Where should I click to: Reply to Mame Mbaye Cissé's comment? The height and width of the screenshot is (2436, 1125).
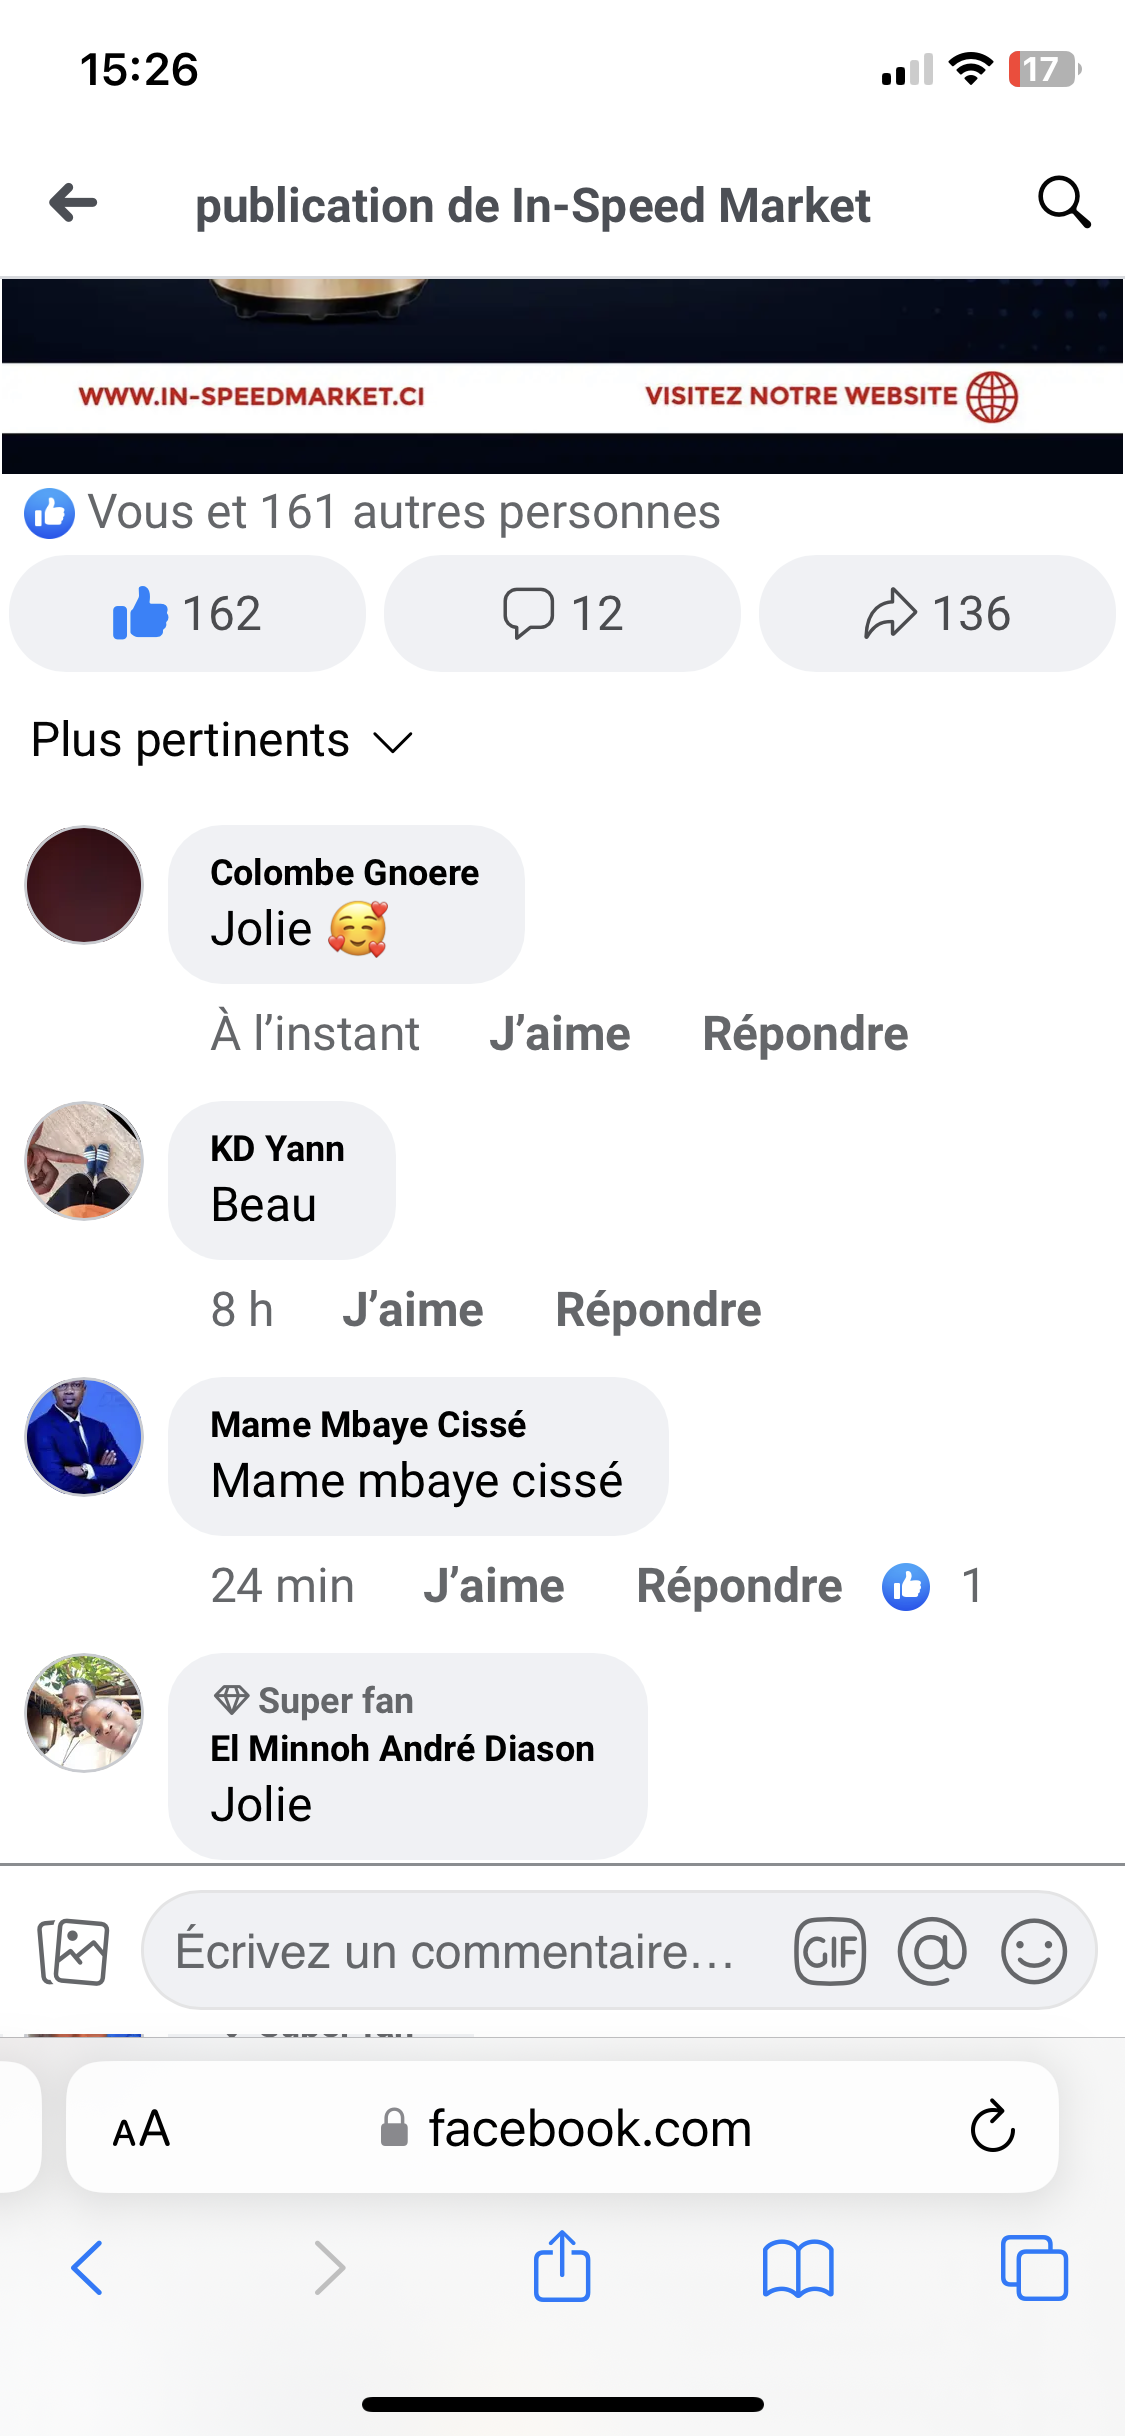pos(739,1586)
